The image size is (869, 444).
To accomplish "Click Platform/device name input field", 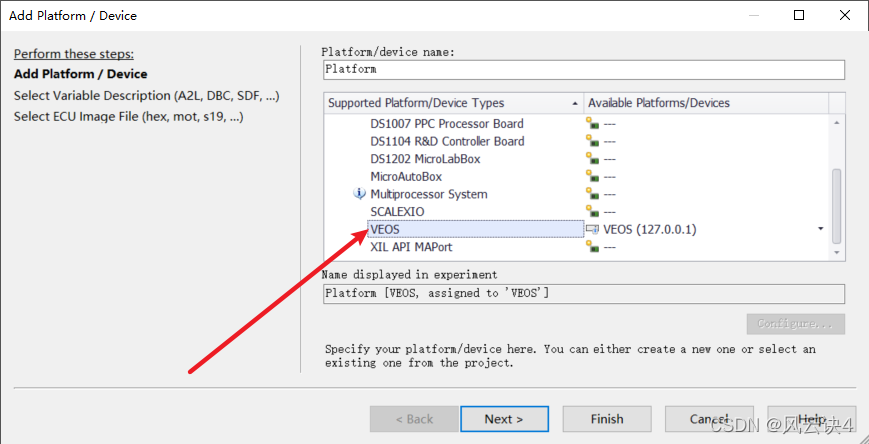I will click(x=584, y=70).
